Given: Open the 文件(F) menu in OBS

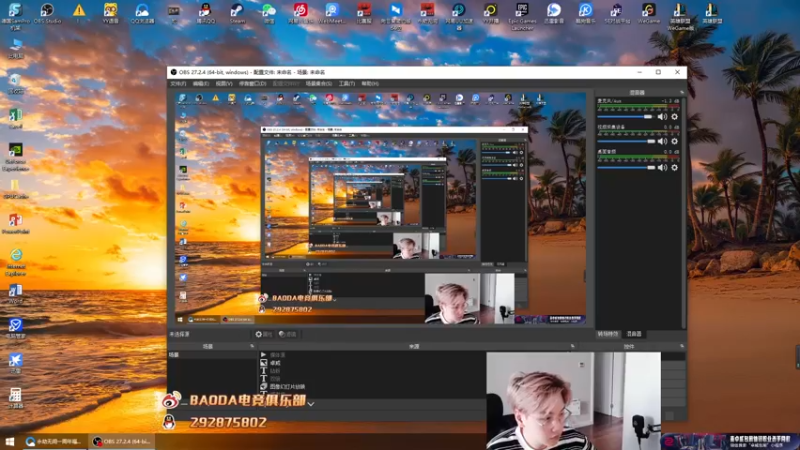Looking at the screenshot, I should (x=179, y=84).
